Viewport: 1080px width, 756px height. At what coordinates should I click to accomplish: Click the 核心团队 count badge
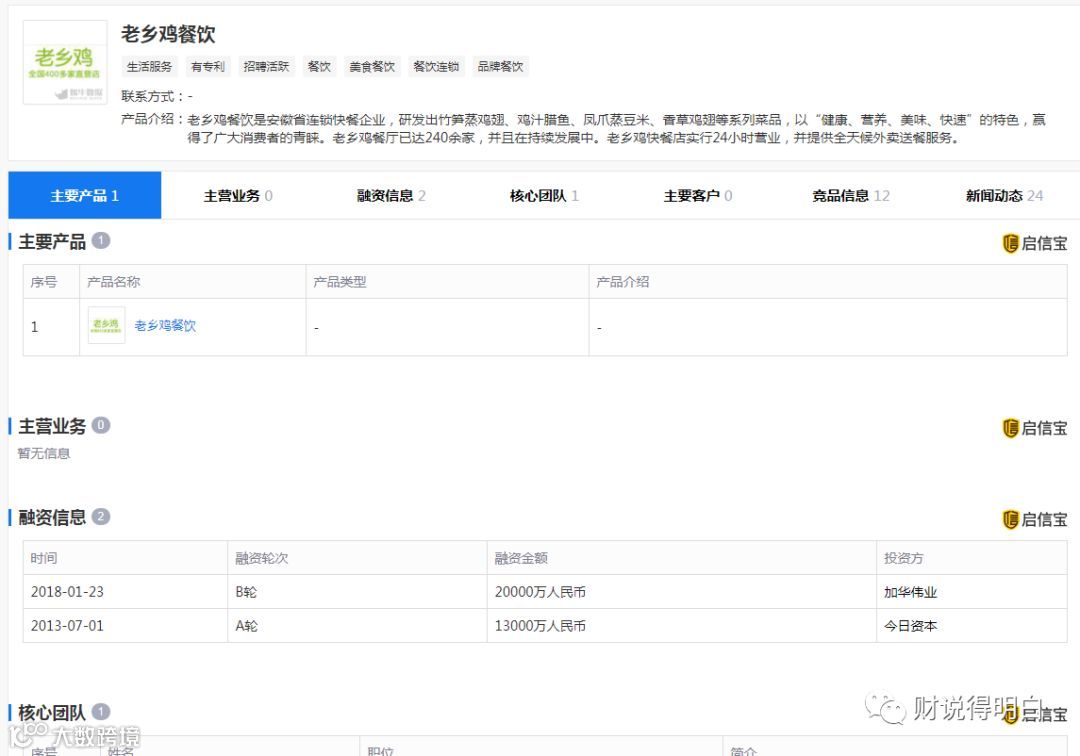[101, 711]
